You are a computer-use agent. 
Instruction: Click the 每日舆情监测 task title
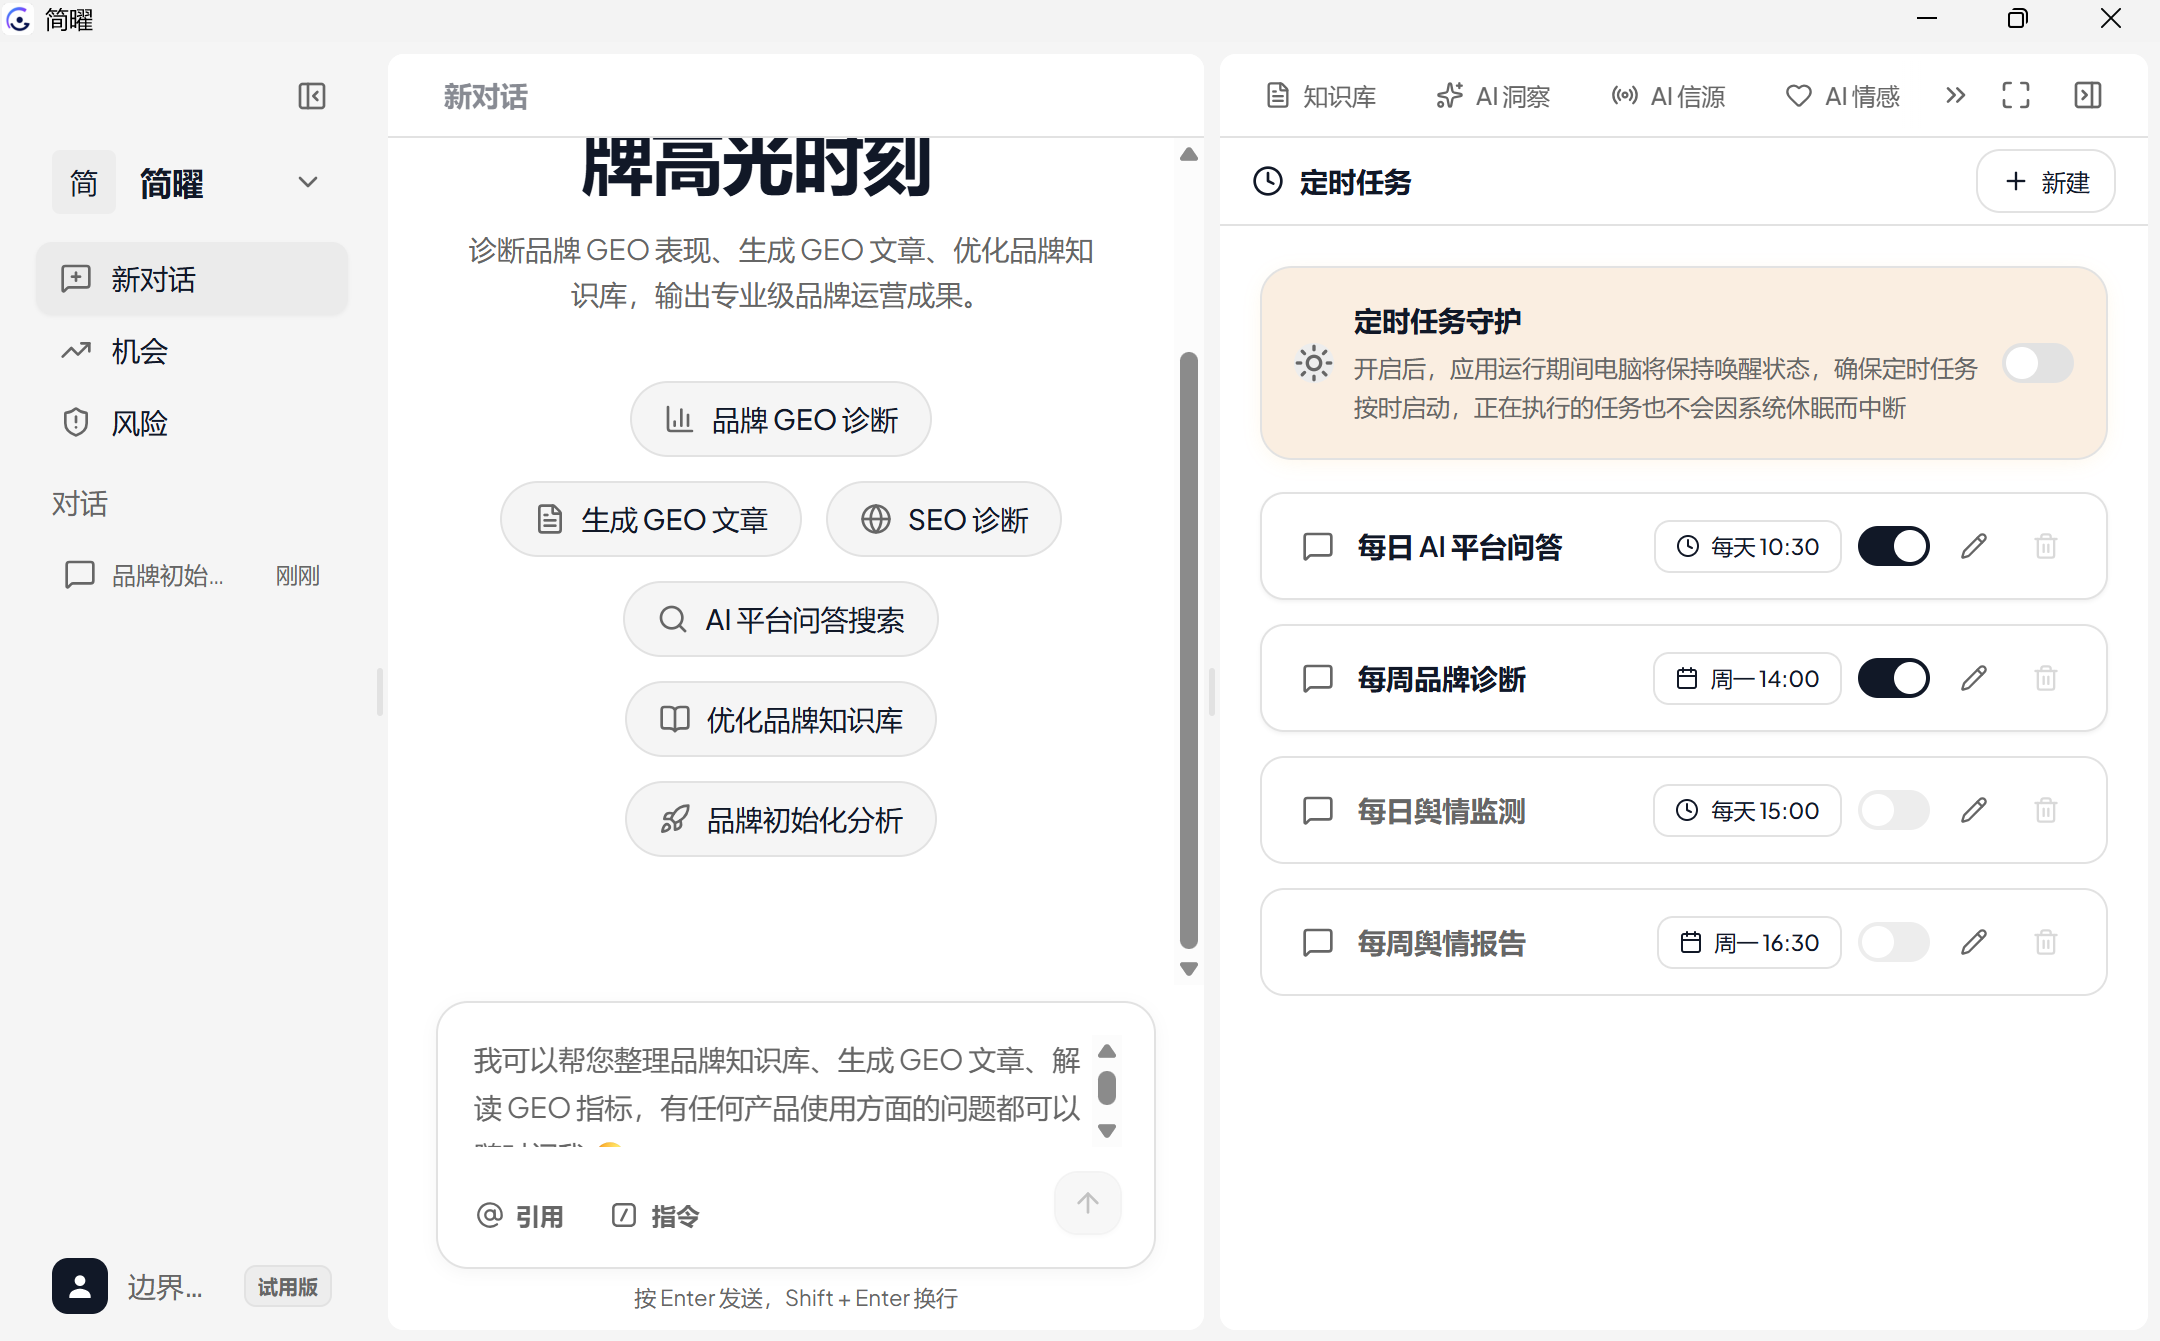pos(1441,811)
